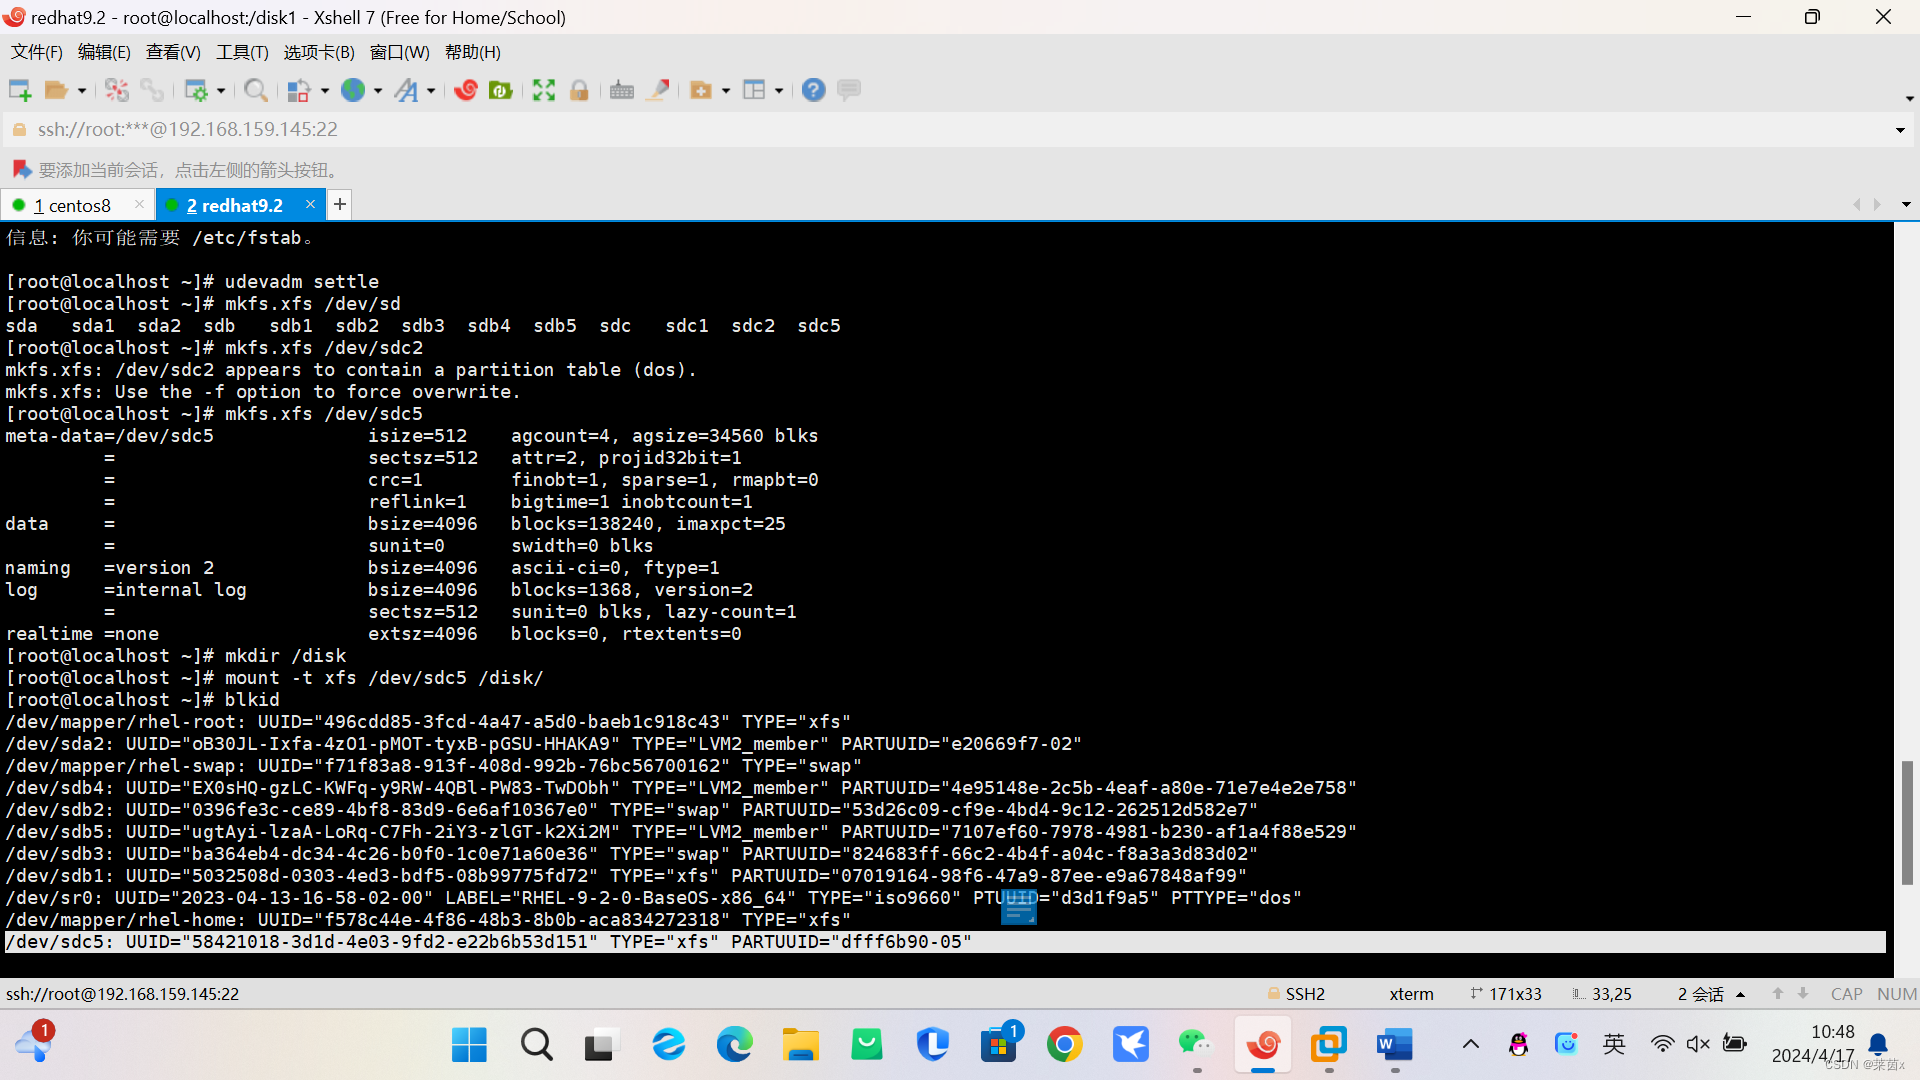Viewport: 1920px width, 1080px height.
Task: Click the lock screen padlock icon
Action: click(579, 90)
